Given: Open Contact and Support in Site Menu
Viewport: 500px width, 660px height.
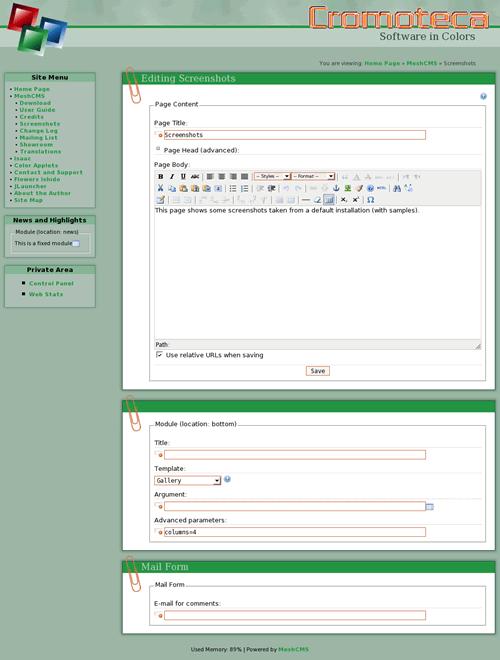Looking at the screenshot, I should point(48,172).
